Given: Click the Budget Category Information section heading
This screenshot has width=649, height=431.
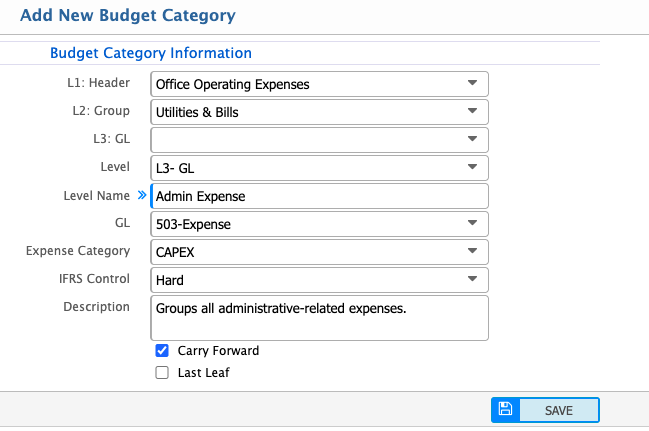Looking at the screenshot, I should click(x=150, y=53).
